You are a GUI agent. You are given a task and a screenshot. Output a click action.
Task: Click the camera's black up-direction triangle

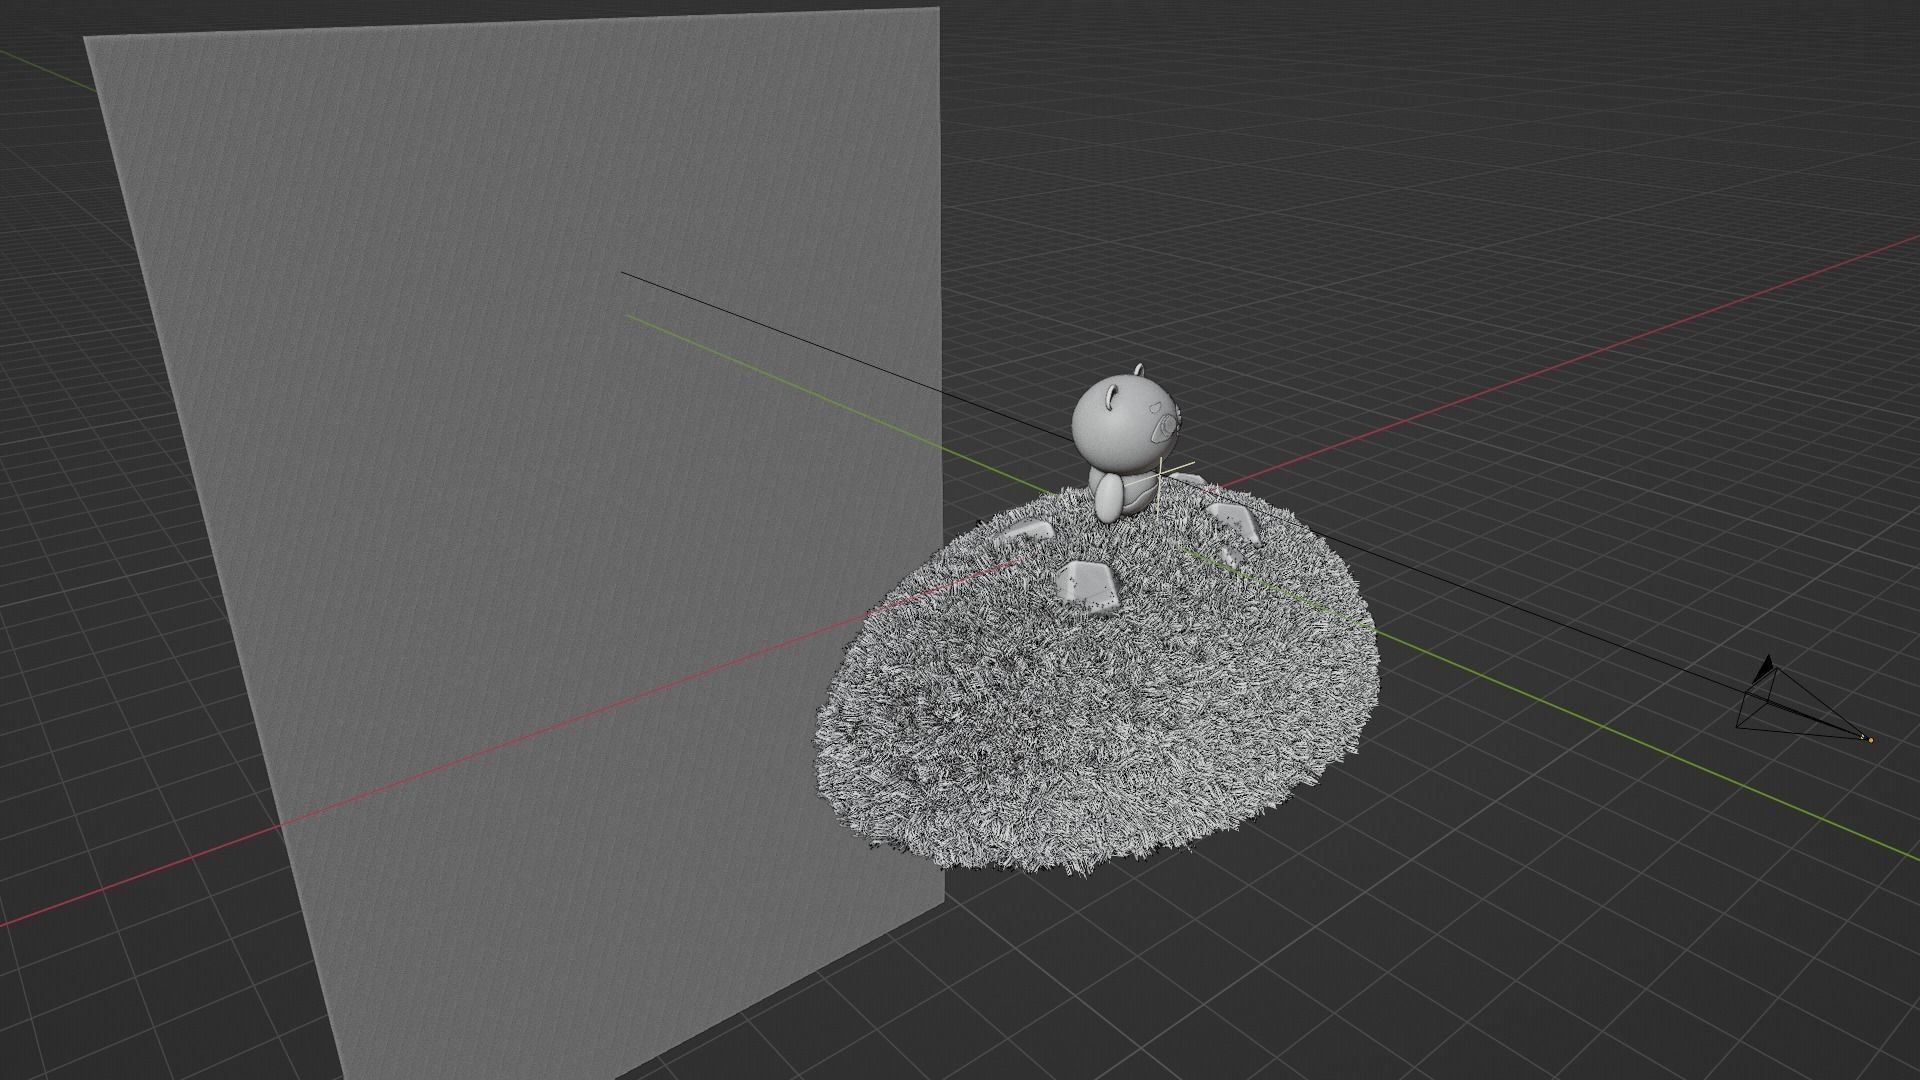pyautogui.click(x=1766, y=665)
